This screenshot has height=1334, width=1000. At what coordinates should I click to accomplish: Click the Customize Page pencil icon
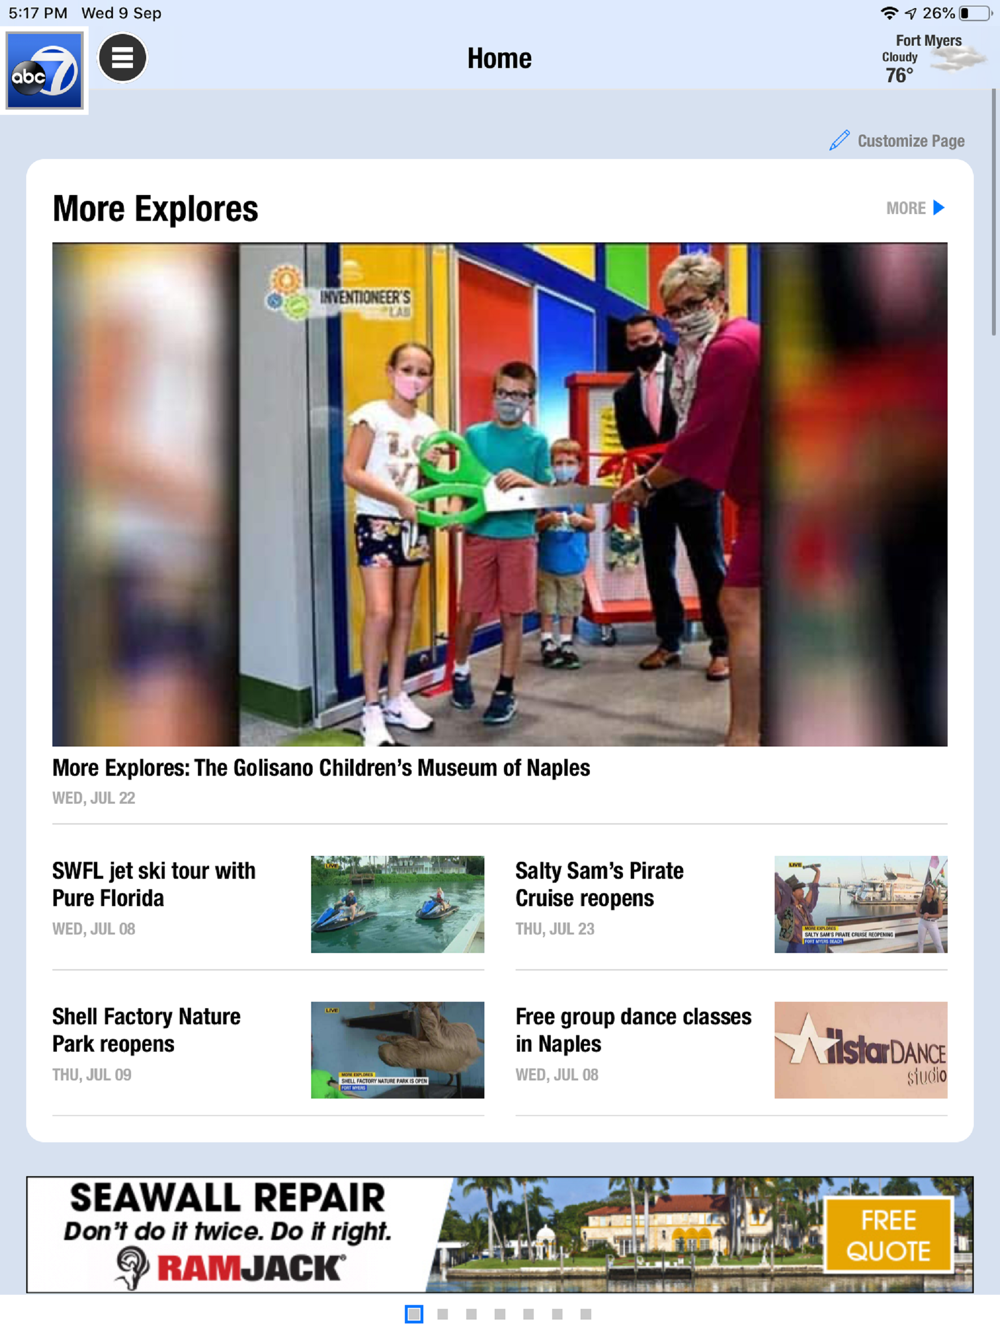coord(839,141)
